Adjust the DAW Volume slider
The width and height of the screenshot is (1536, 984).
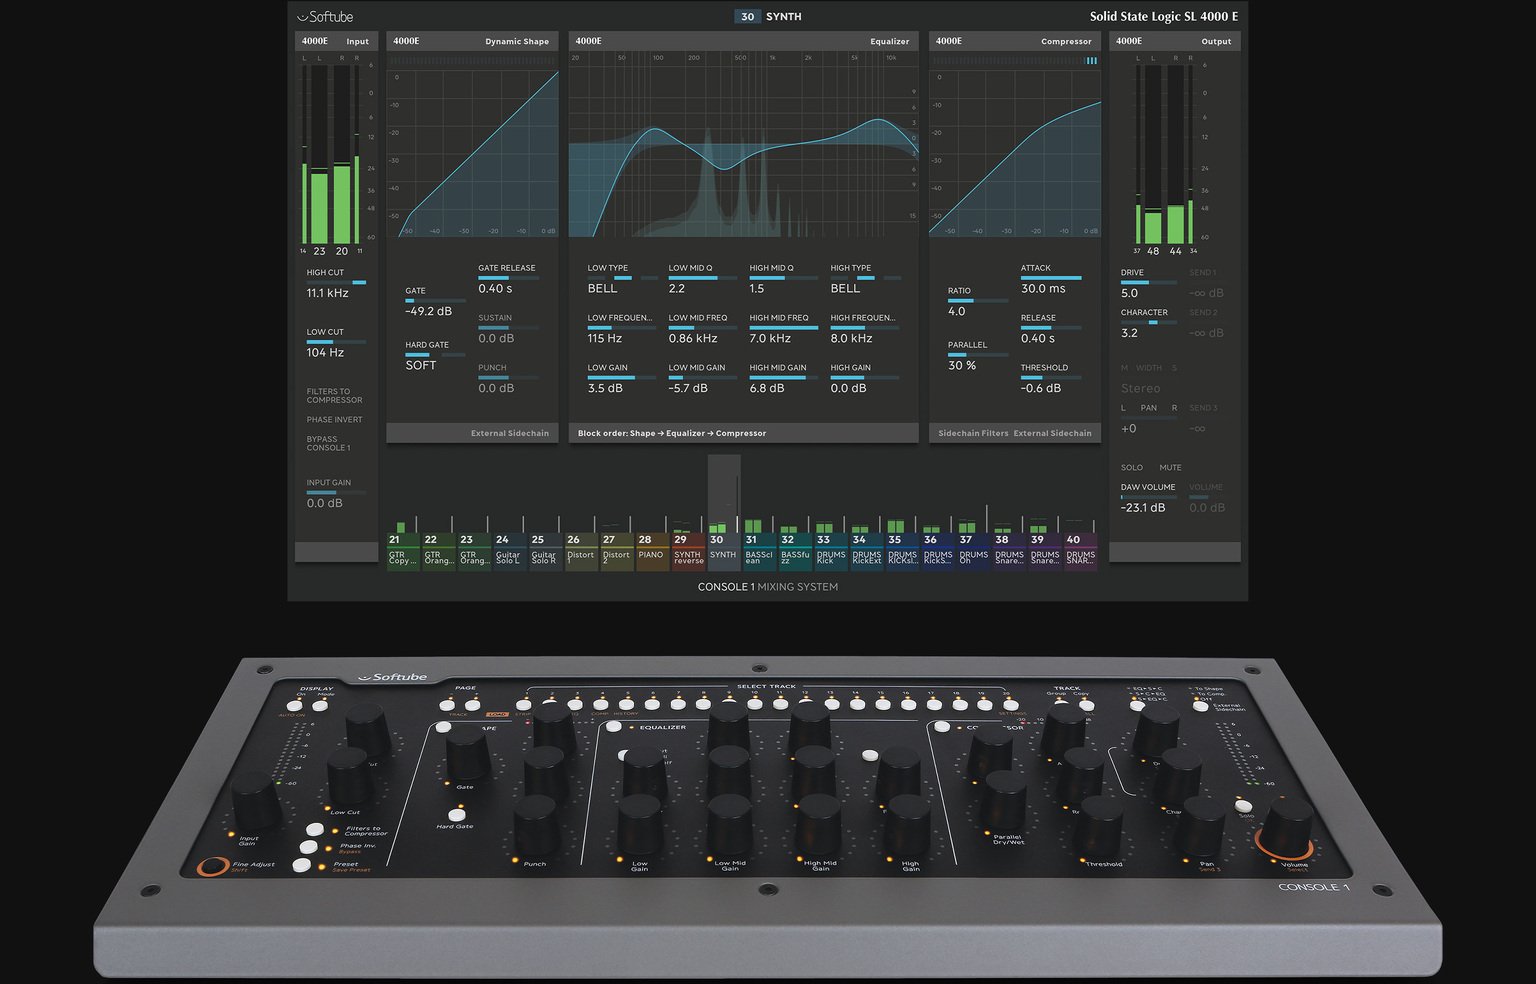click(x=1148, y=497)
